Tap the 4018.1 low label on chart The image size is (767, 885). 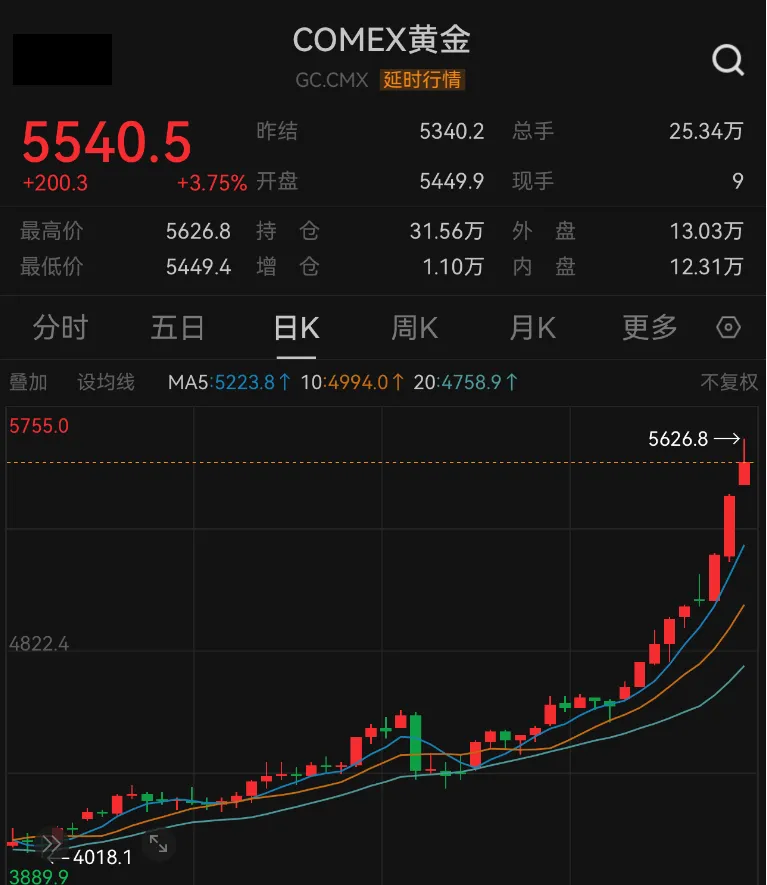pyautogui.click(x=102, y=857)
